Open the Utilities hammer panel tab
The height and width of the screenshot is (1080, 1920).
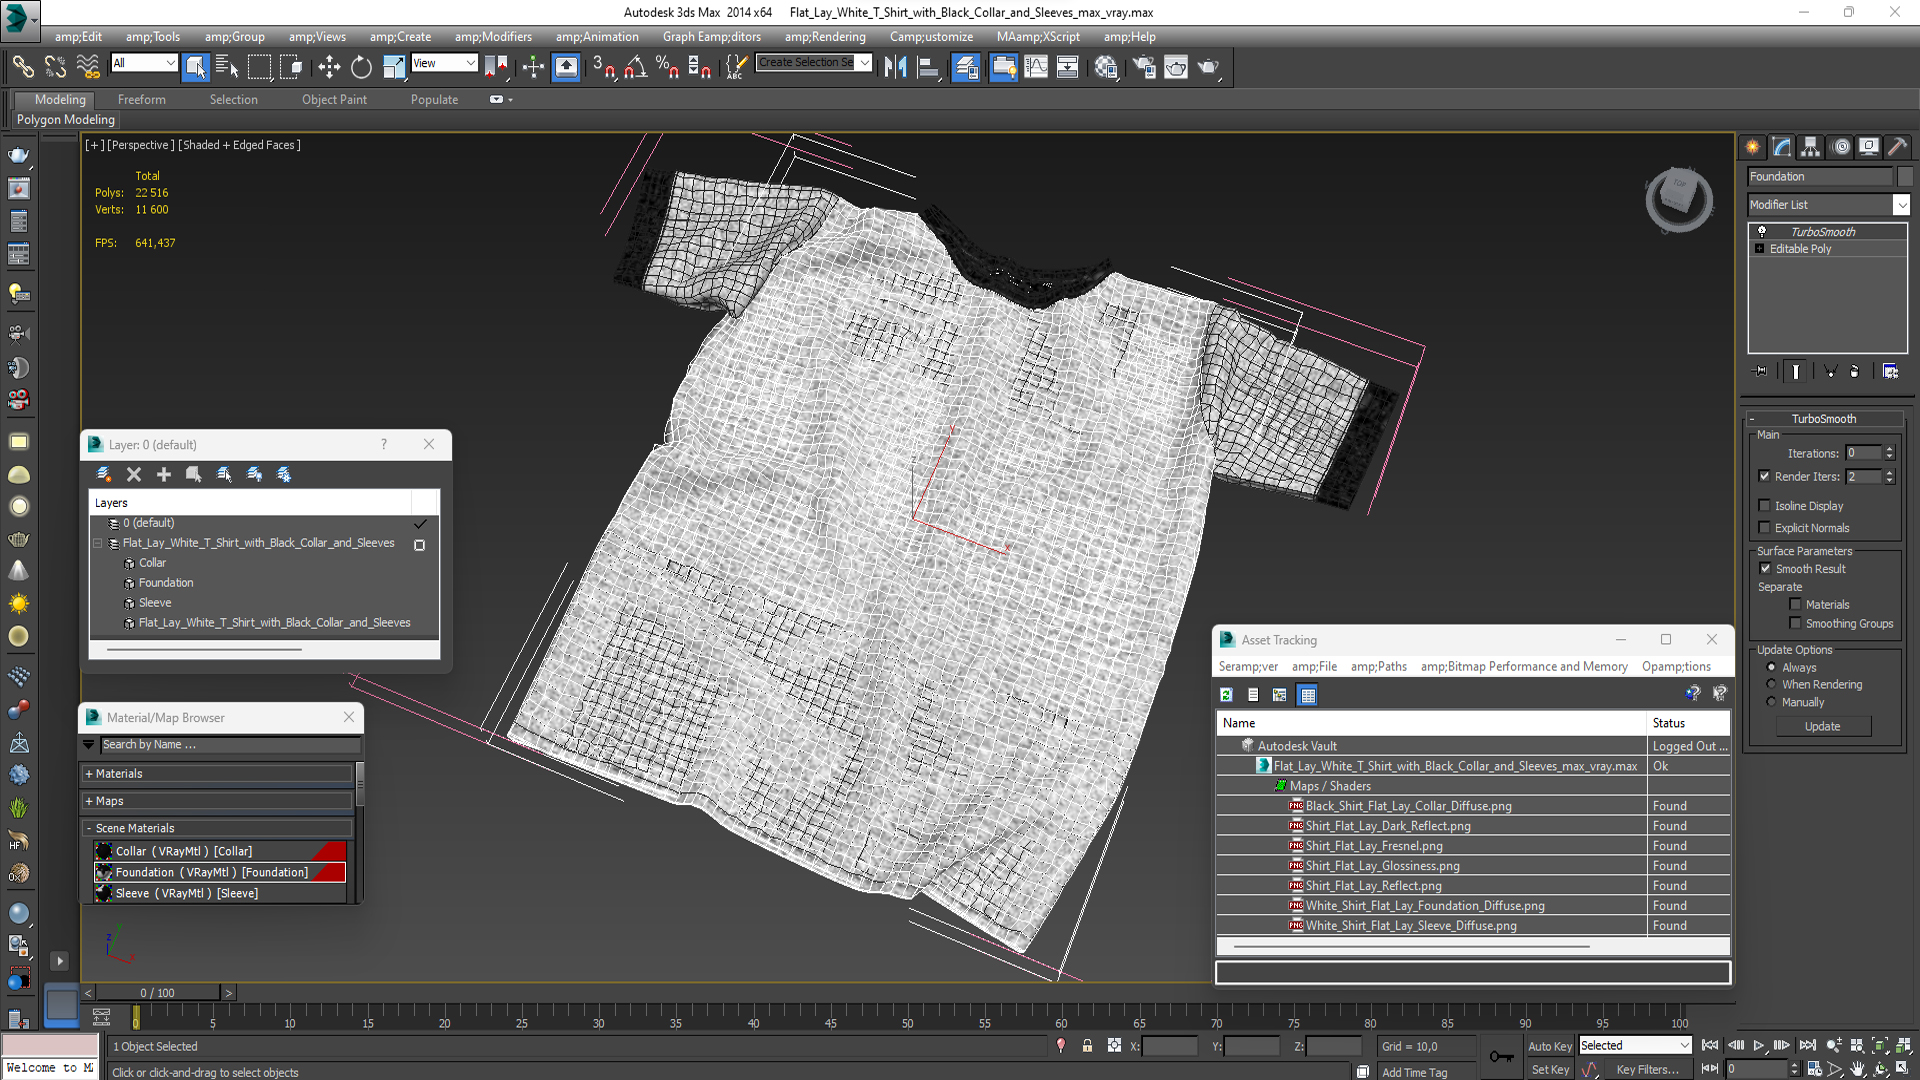(1898, 147)
